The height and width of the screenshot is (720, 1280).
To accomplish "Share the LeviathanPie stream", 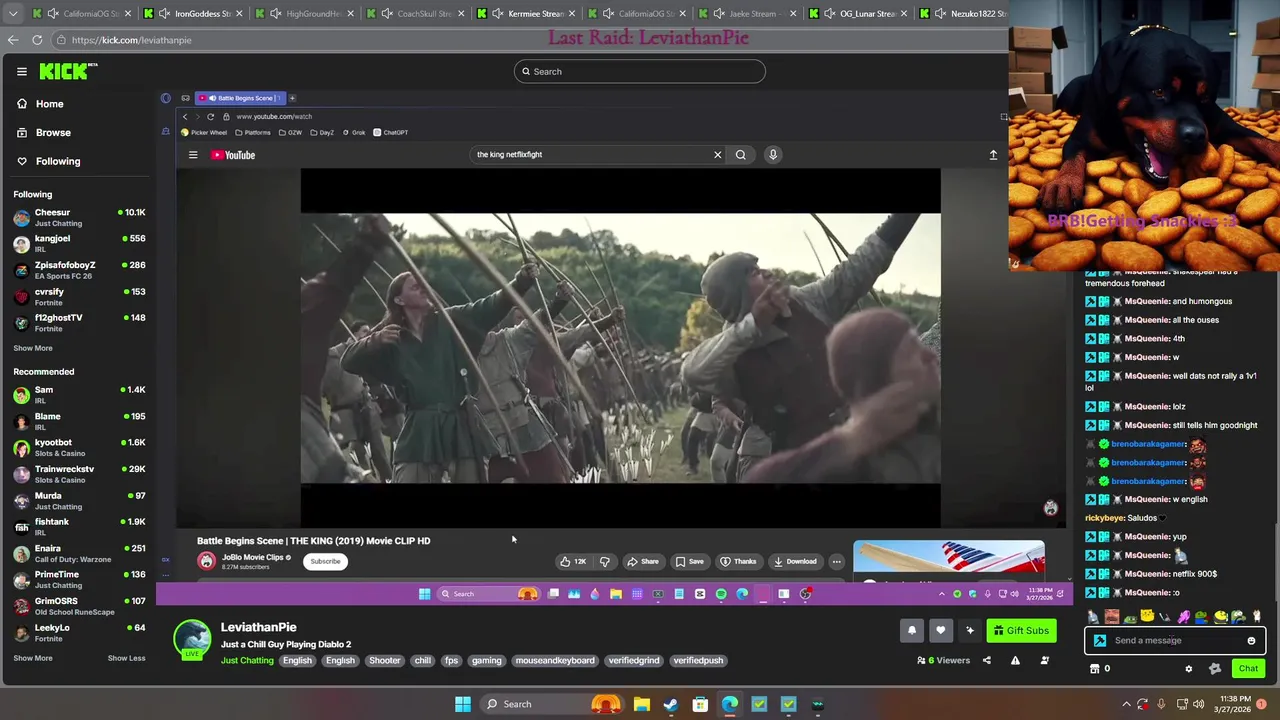I will point(987,660).
